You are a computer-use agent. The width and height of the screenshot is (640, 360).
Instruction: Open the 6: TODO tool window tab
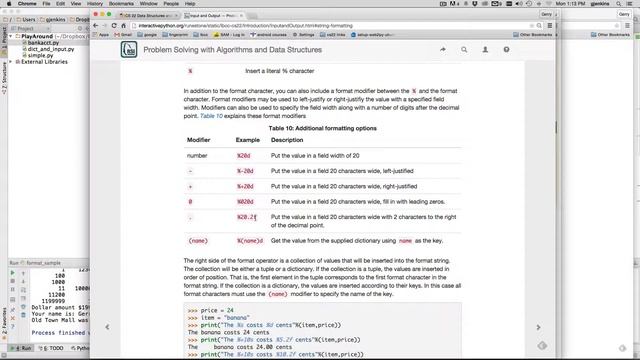pyautogui.click(x=51, y=348)
